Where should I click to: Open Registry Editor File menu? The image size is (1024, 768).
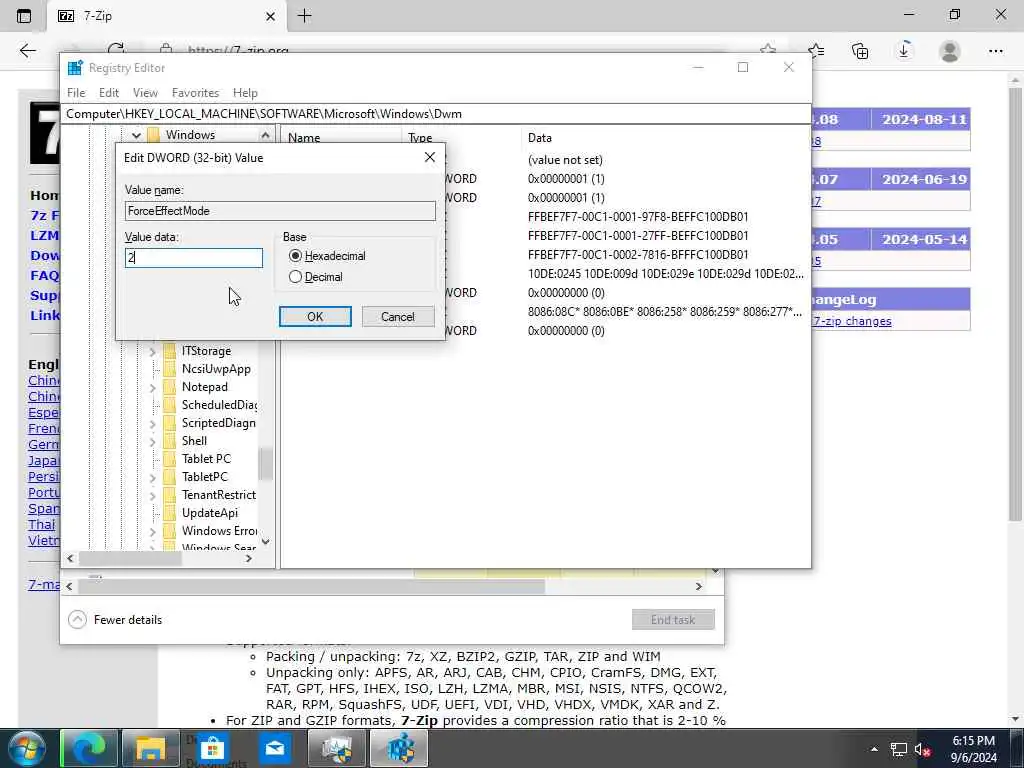tap(76, 93)
